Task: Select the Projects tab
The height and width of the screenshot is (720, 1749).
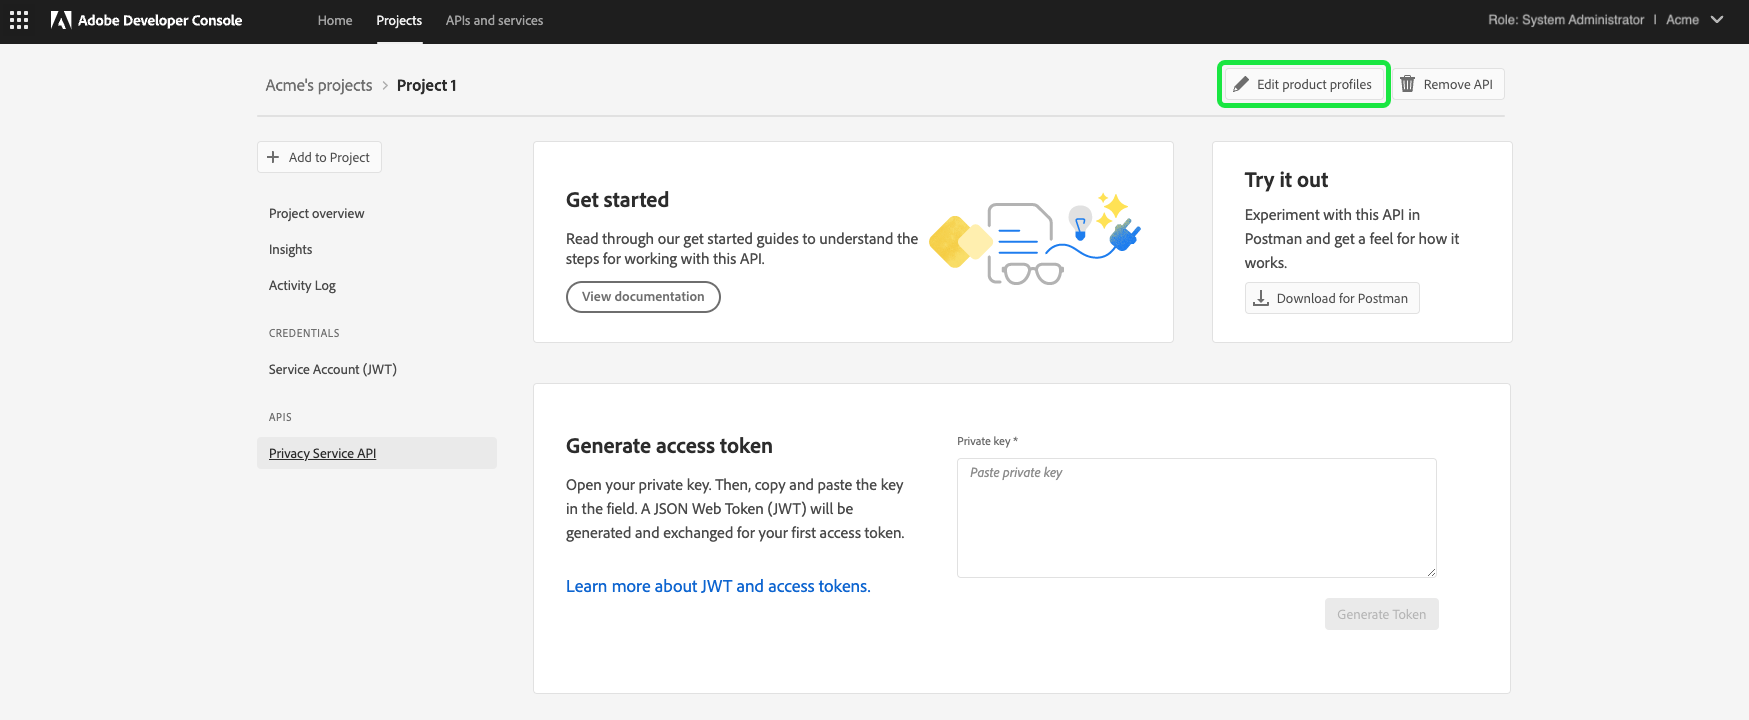Action: pyautogui.click(x=399, y=20)
